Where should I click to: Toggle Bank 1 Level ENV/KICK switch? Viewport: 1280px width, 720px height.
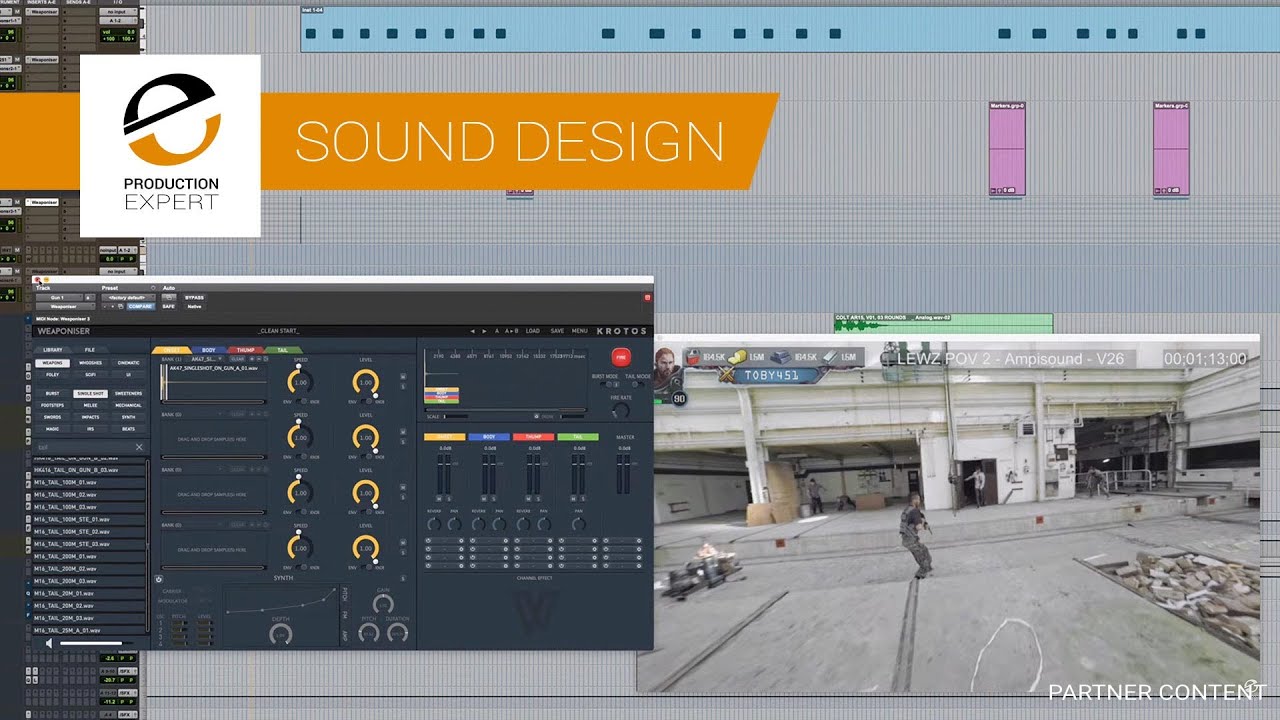pyautogui.click(x=365, y=400)
